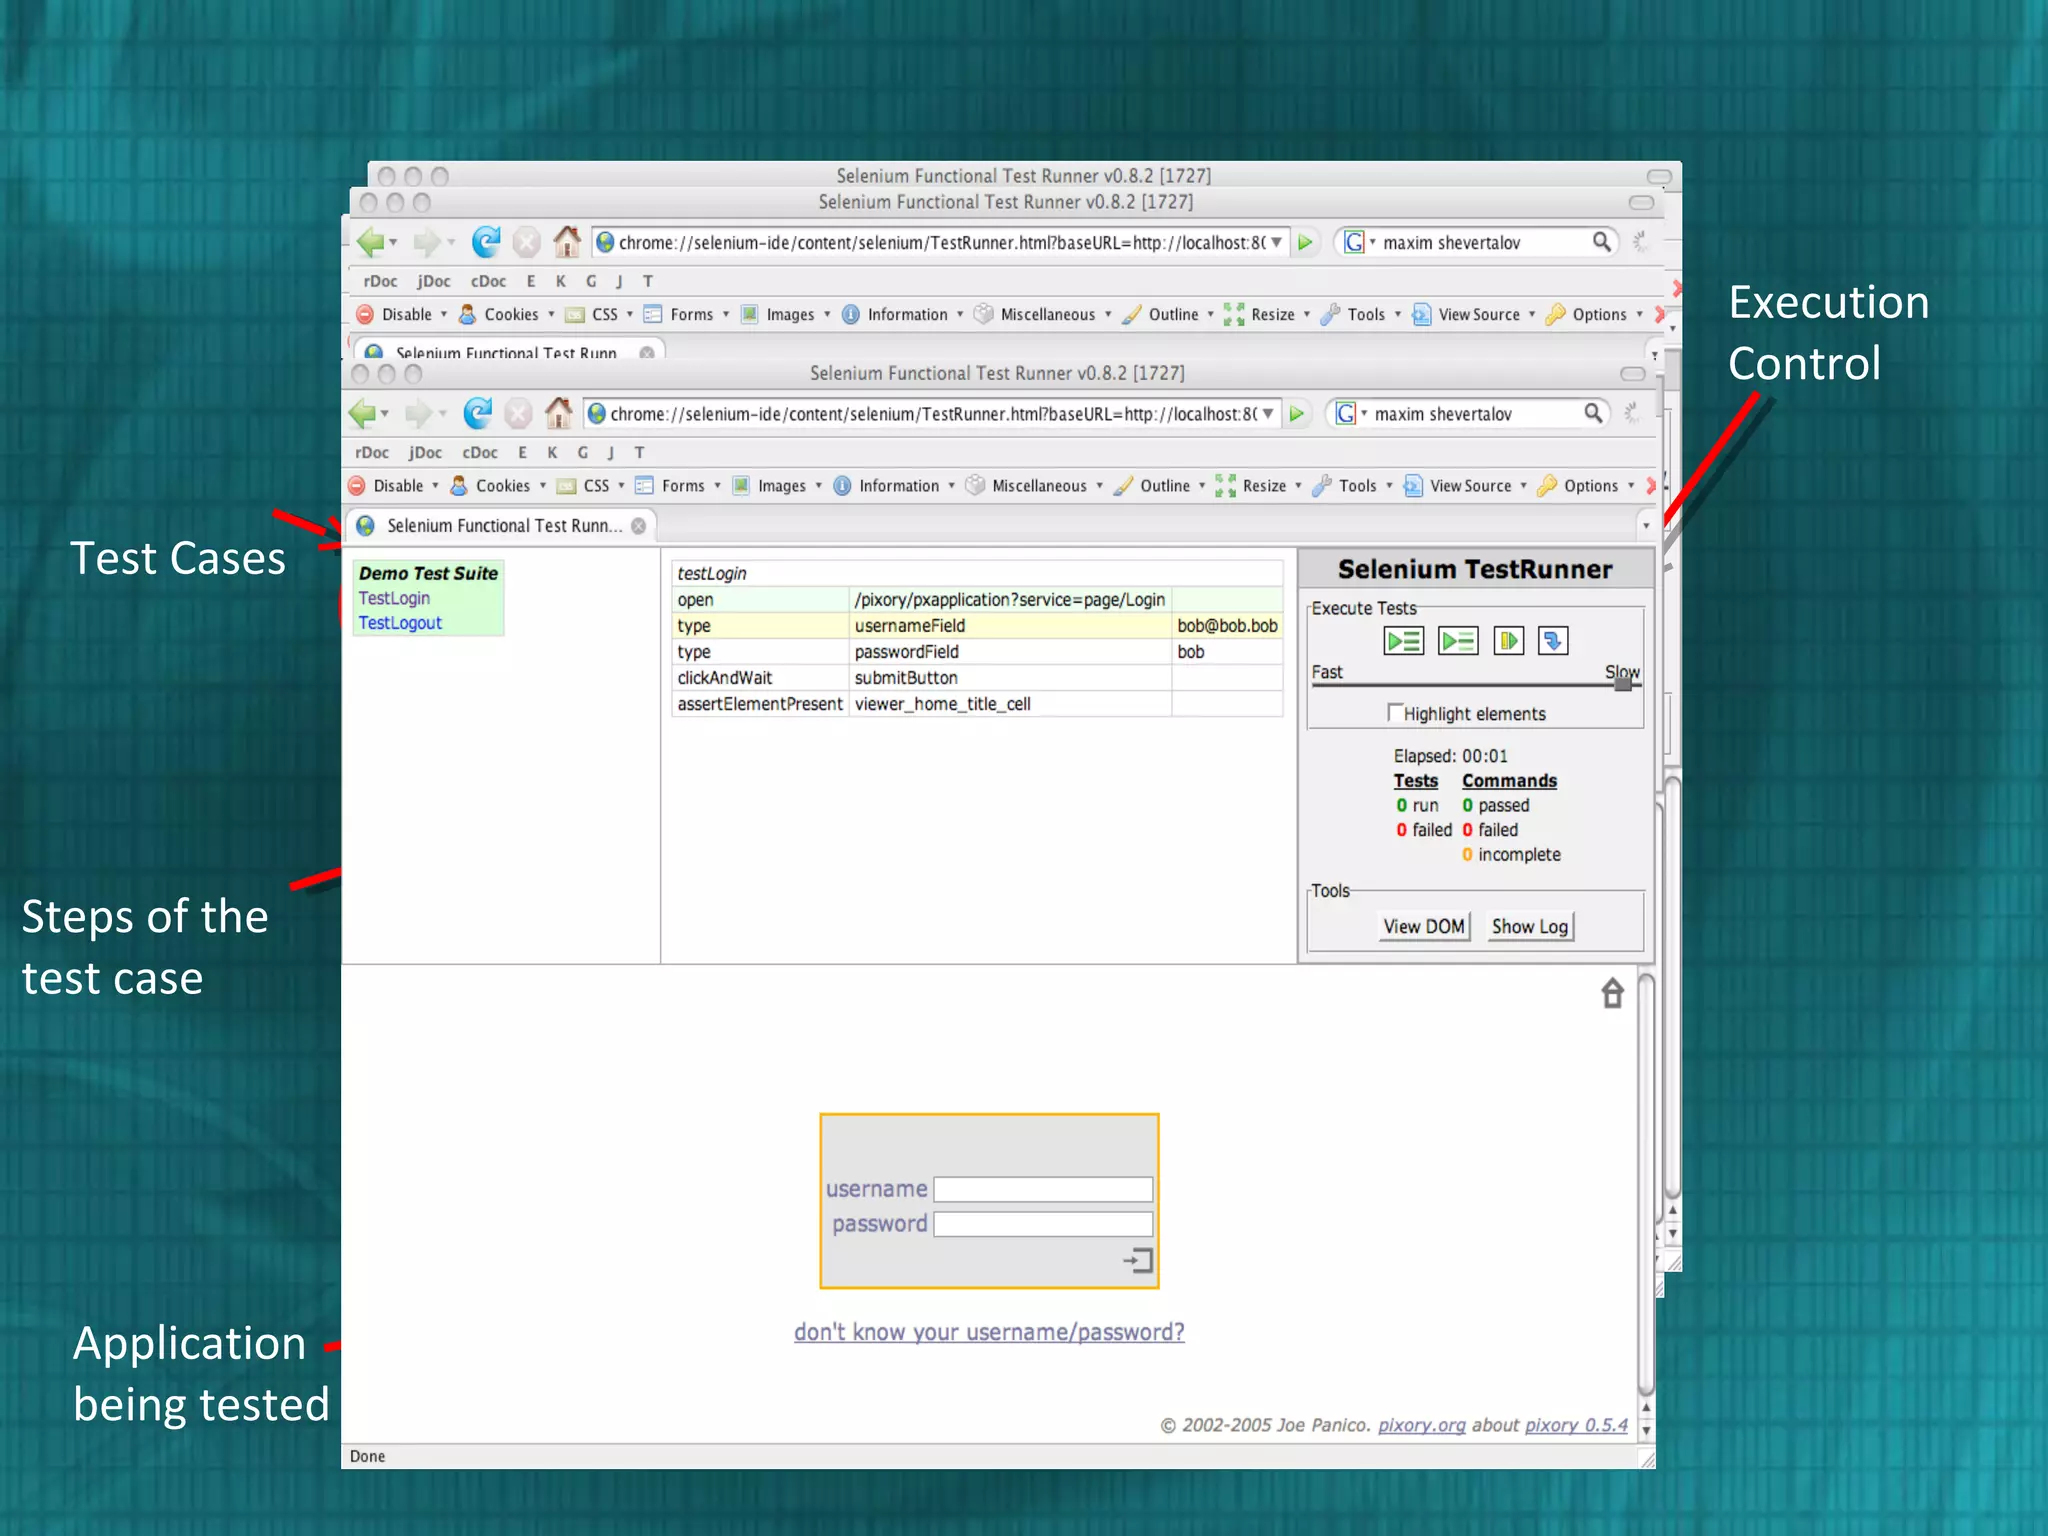Screen dimensions: 2048x1536
Task: Click the clickAndWait command cell
Action: pyautogui.click(x=760, y=678)
